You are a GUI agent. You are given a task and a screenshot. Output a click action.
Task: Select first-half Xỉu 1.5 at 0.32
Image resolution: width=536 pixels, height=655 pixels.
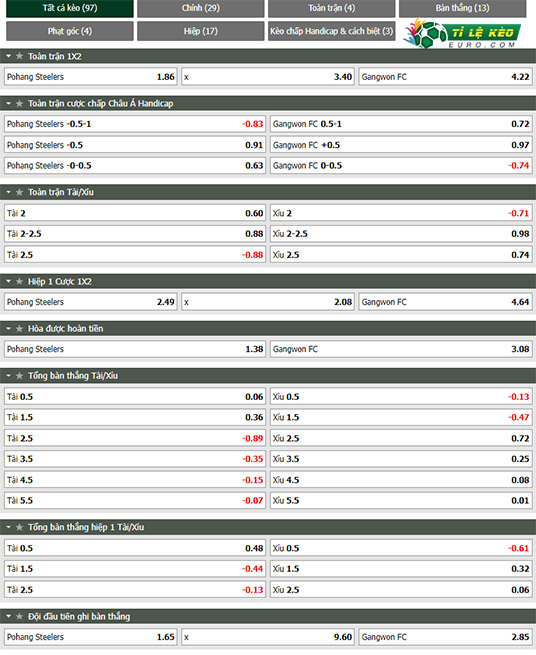point(401,569)
